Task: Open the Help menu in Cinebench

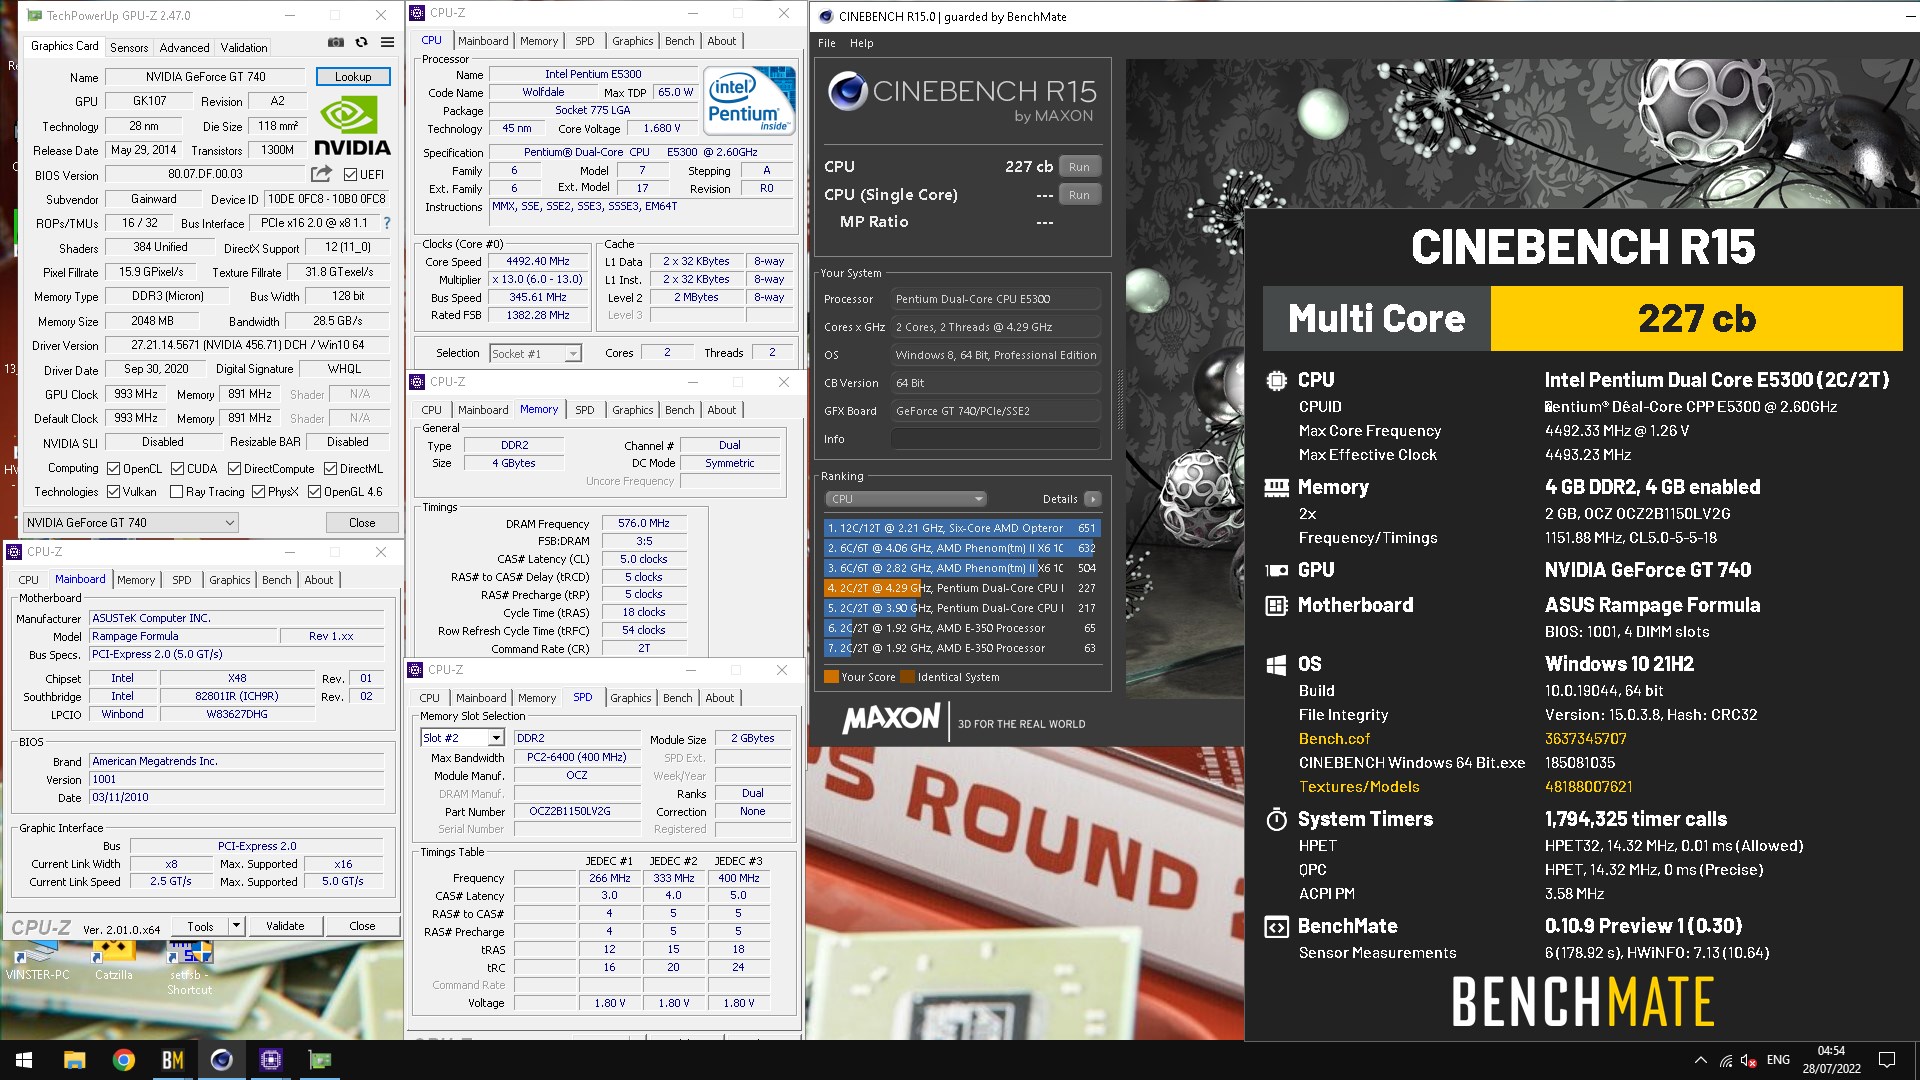Action: coord(861,43)
